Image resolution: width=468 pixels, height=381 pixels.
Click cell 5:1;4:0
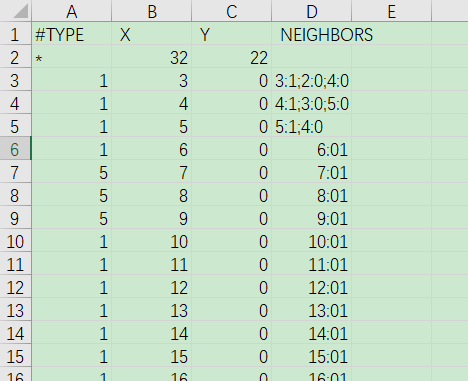coord(311,126)
